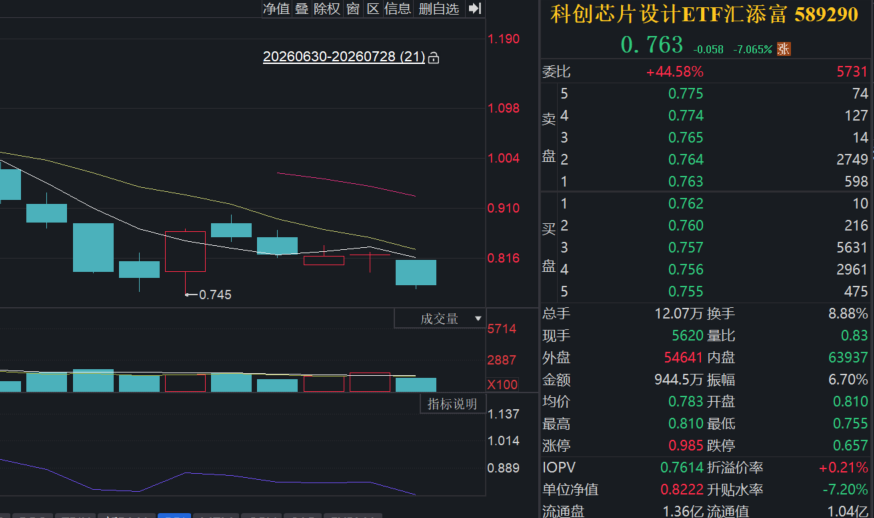Open the 信息 toolbar item

pyautogui.click(x=397, y=8)
